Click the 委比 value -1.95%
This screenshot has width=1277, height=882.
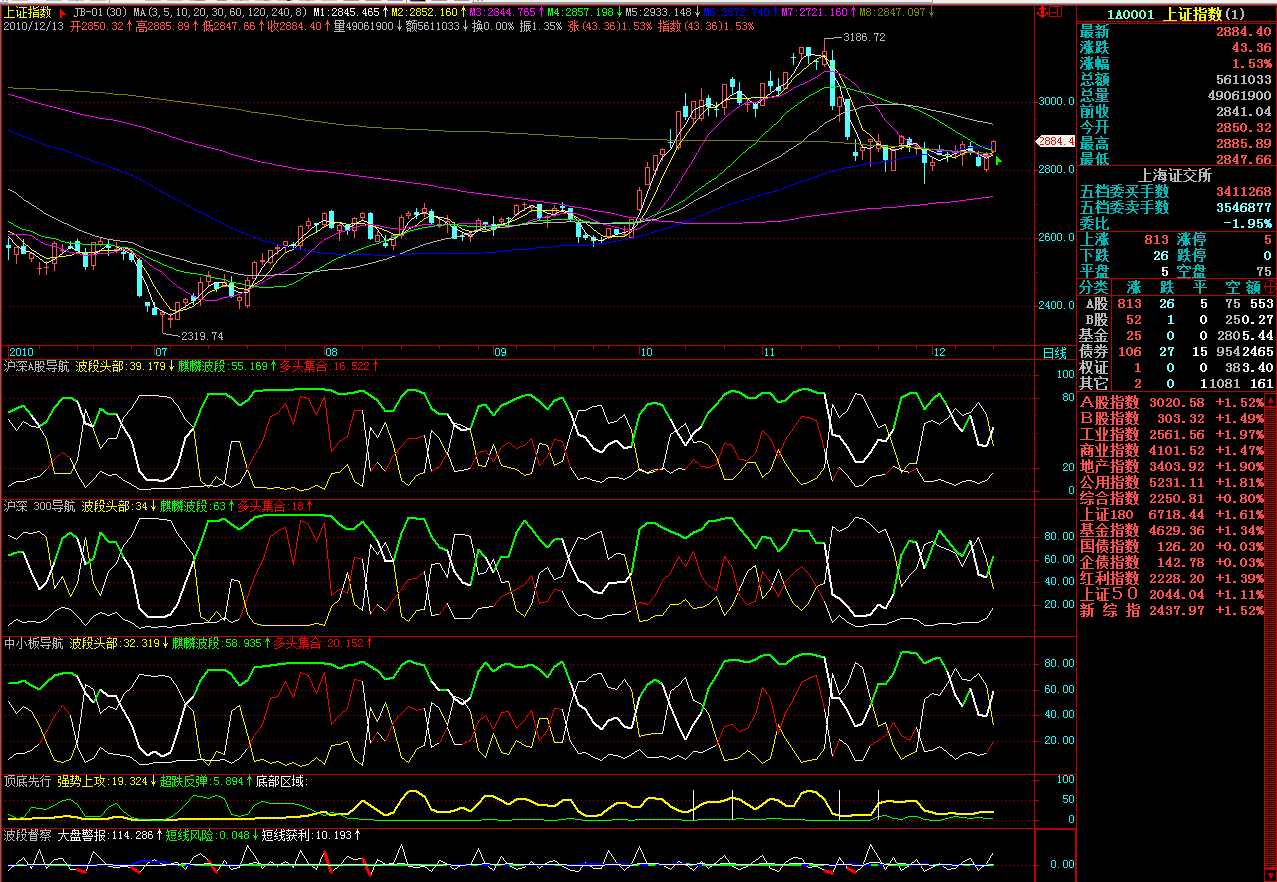point(1247,223)
